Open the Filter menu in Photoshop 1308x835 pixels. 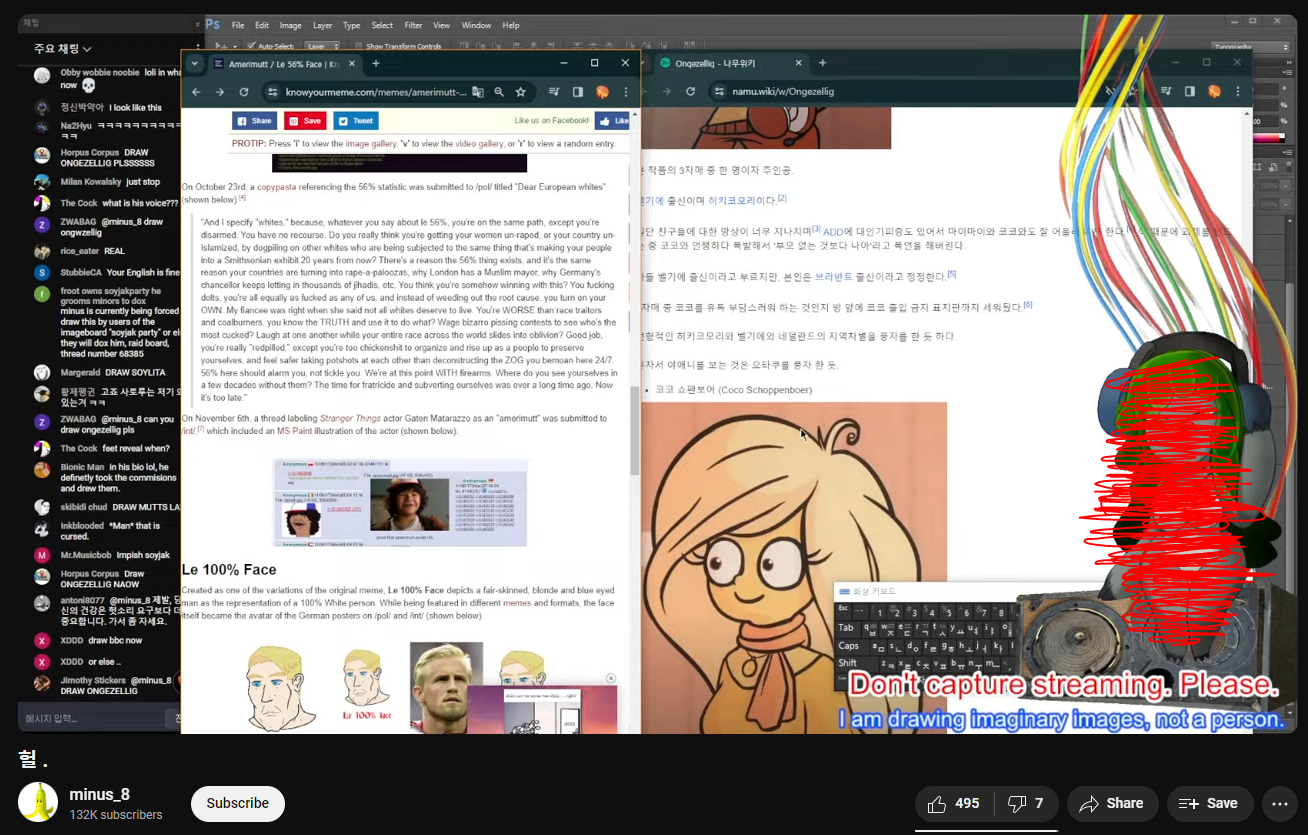[x=413, y=25]
